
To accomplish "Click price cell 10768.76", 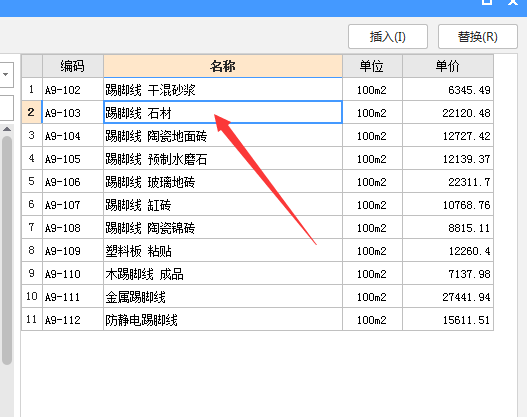I will (x=448, y=205).
